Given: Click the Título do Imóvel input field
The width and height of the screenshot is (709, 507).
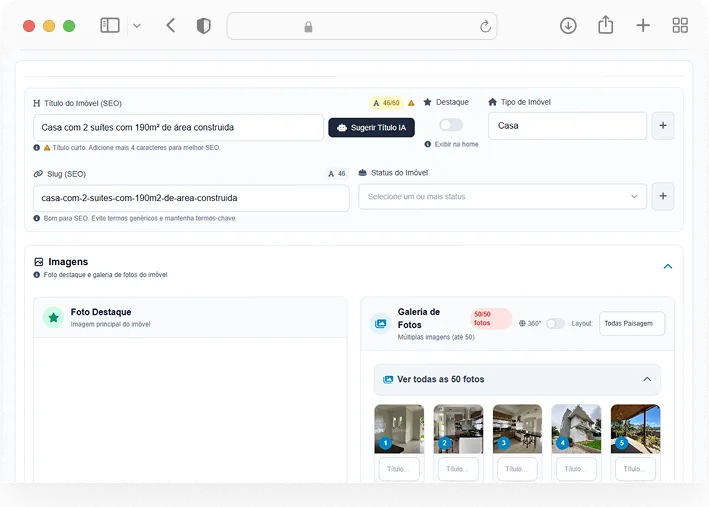Looking at the screenshot, I should tap(178, 128).
